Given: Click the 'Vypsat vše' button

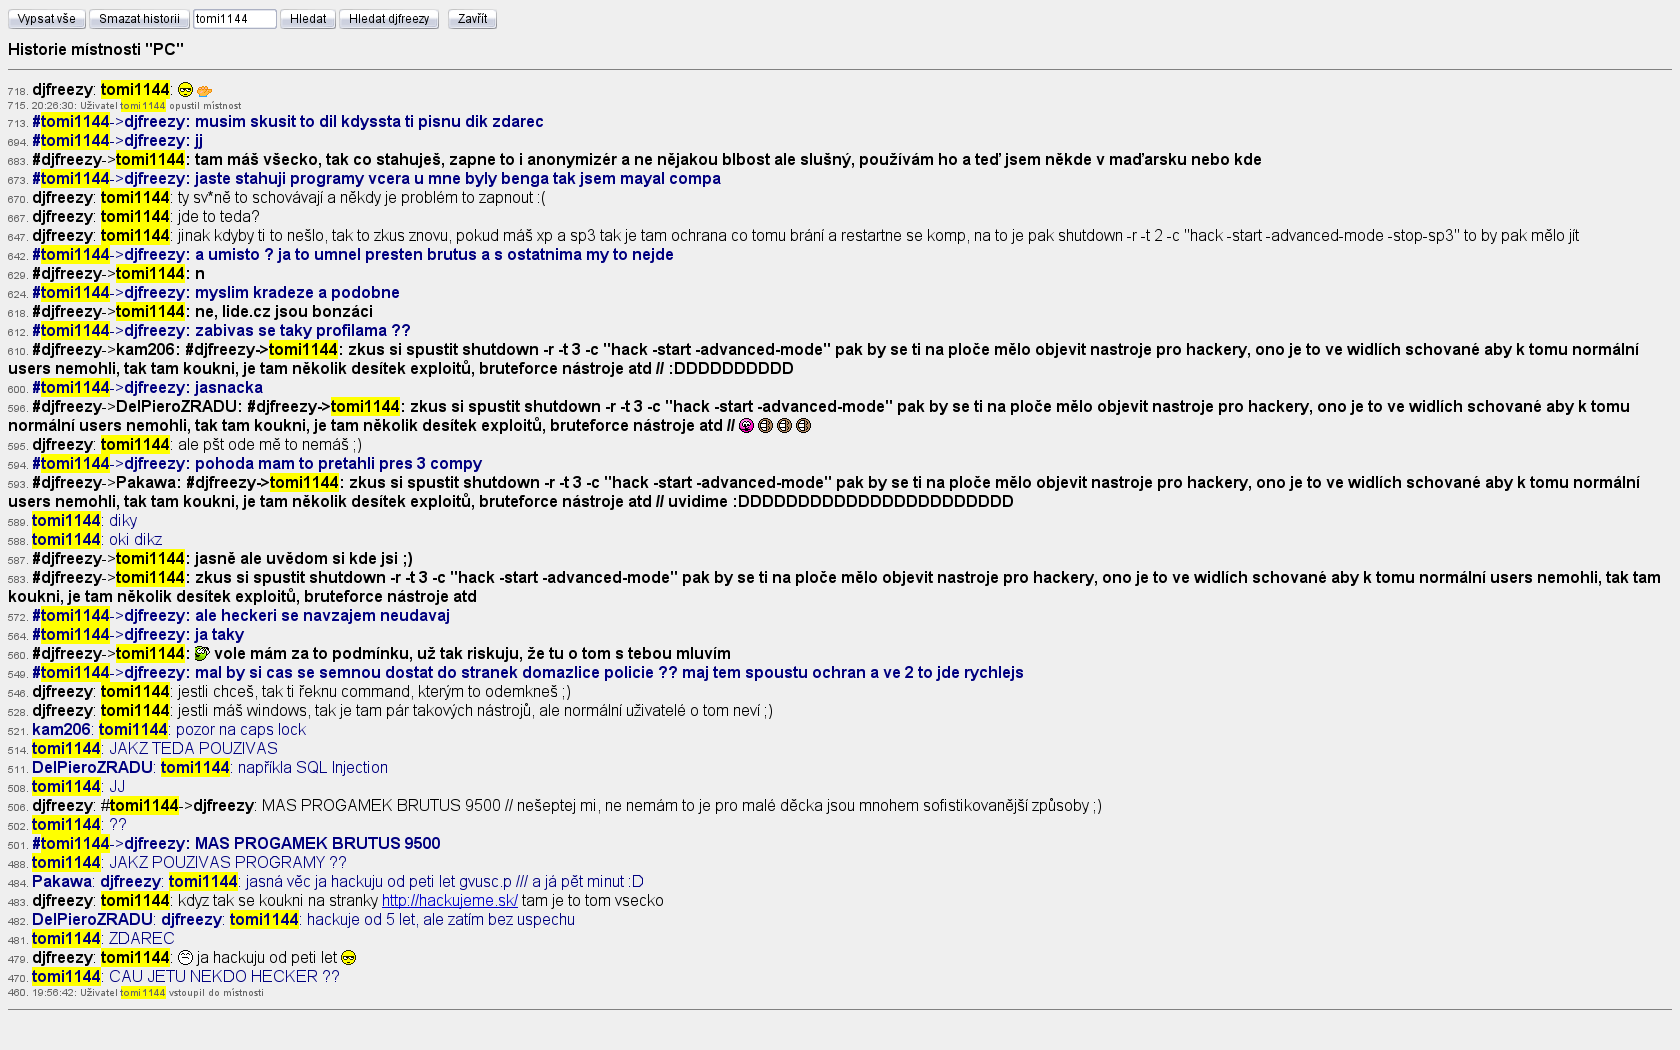Looking at the screenshot, I should 46,19.
